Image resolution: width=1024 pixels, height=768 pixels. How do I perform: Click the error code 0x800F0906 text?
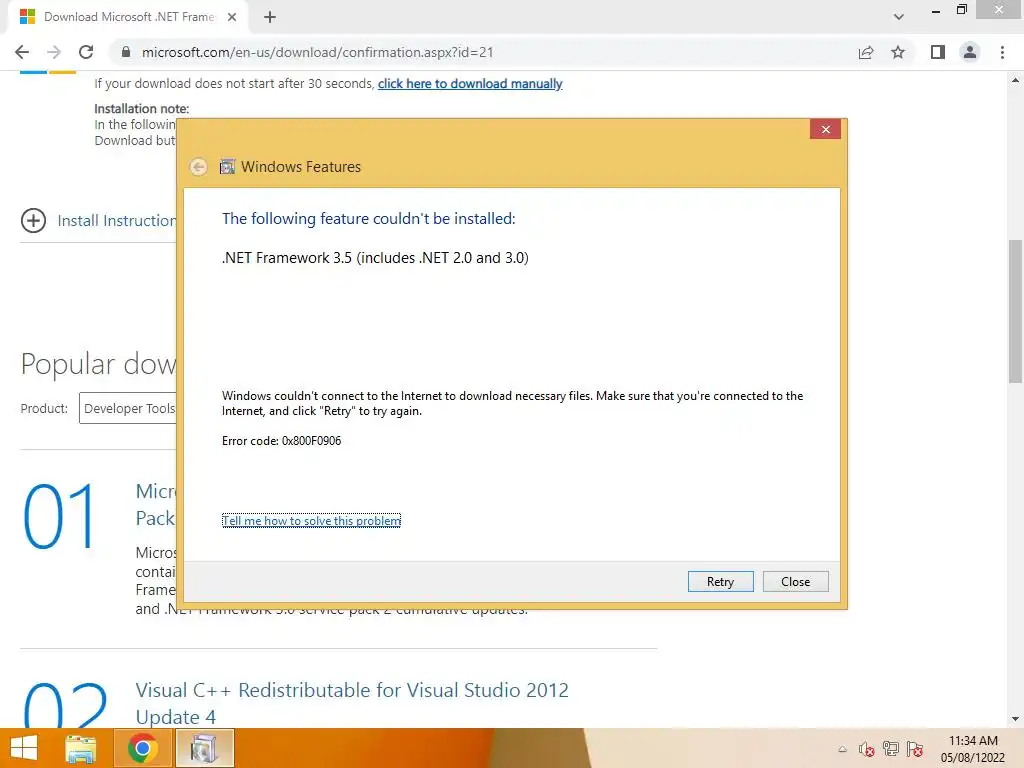pos(281,441)
